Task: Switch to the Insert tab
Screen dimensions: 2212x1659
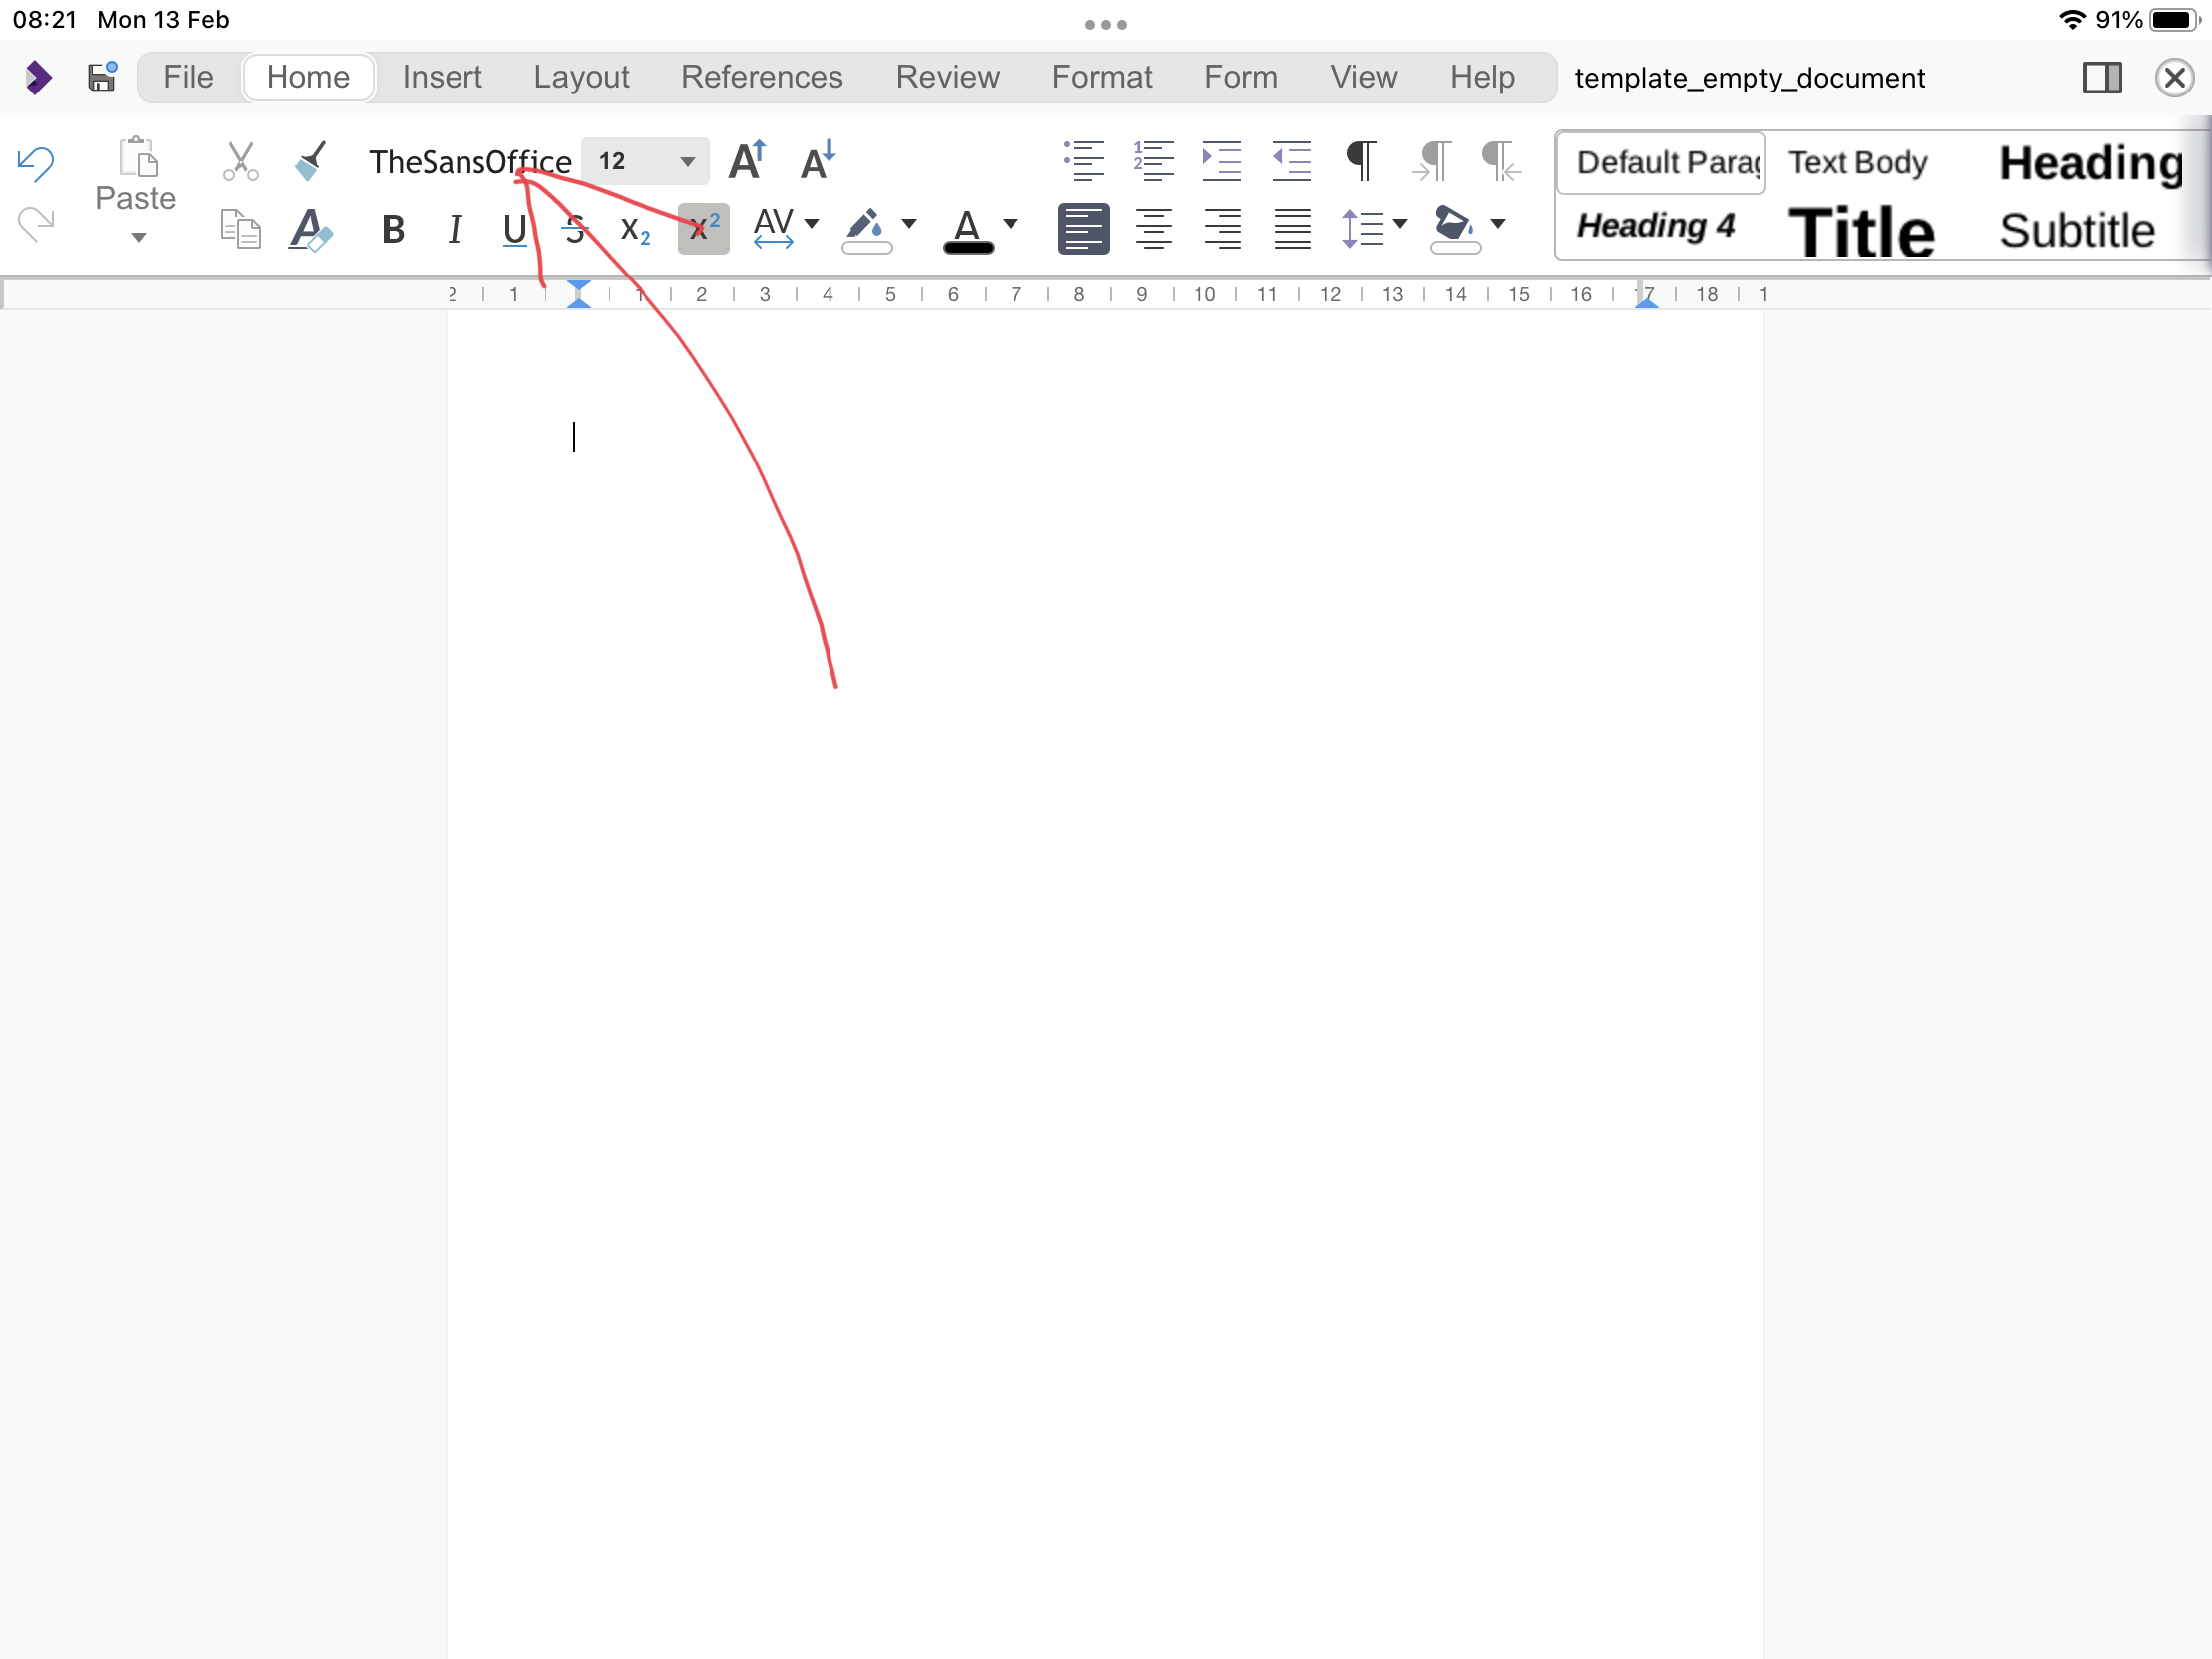Action: click(x=442, y=77)
